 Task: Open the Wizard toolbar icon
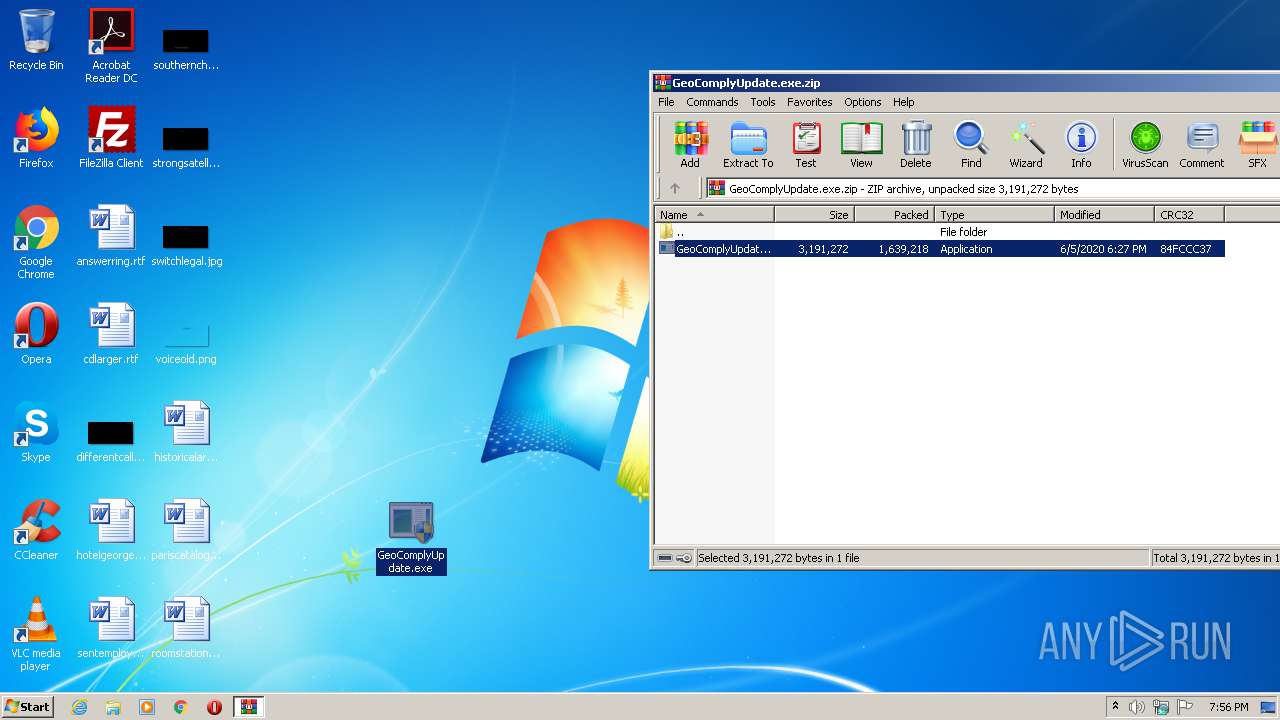1026,145
